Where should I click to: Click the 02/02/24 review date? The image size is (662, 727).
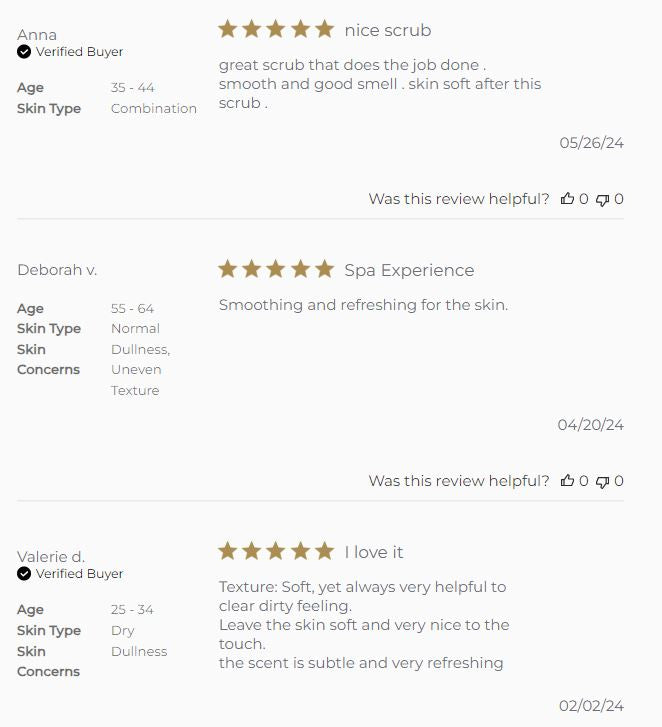591,706
